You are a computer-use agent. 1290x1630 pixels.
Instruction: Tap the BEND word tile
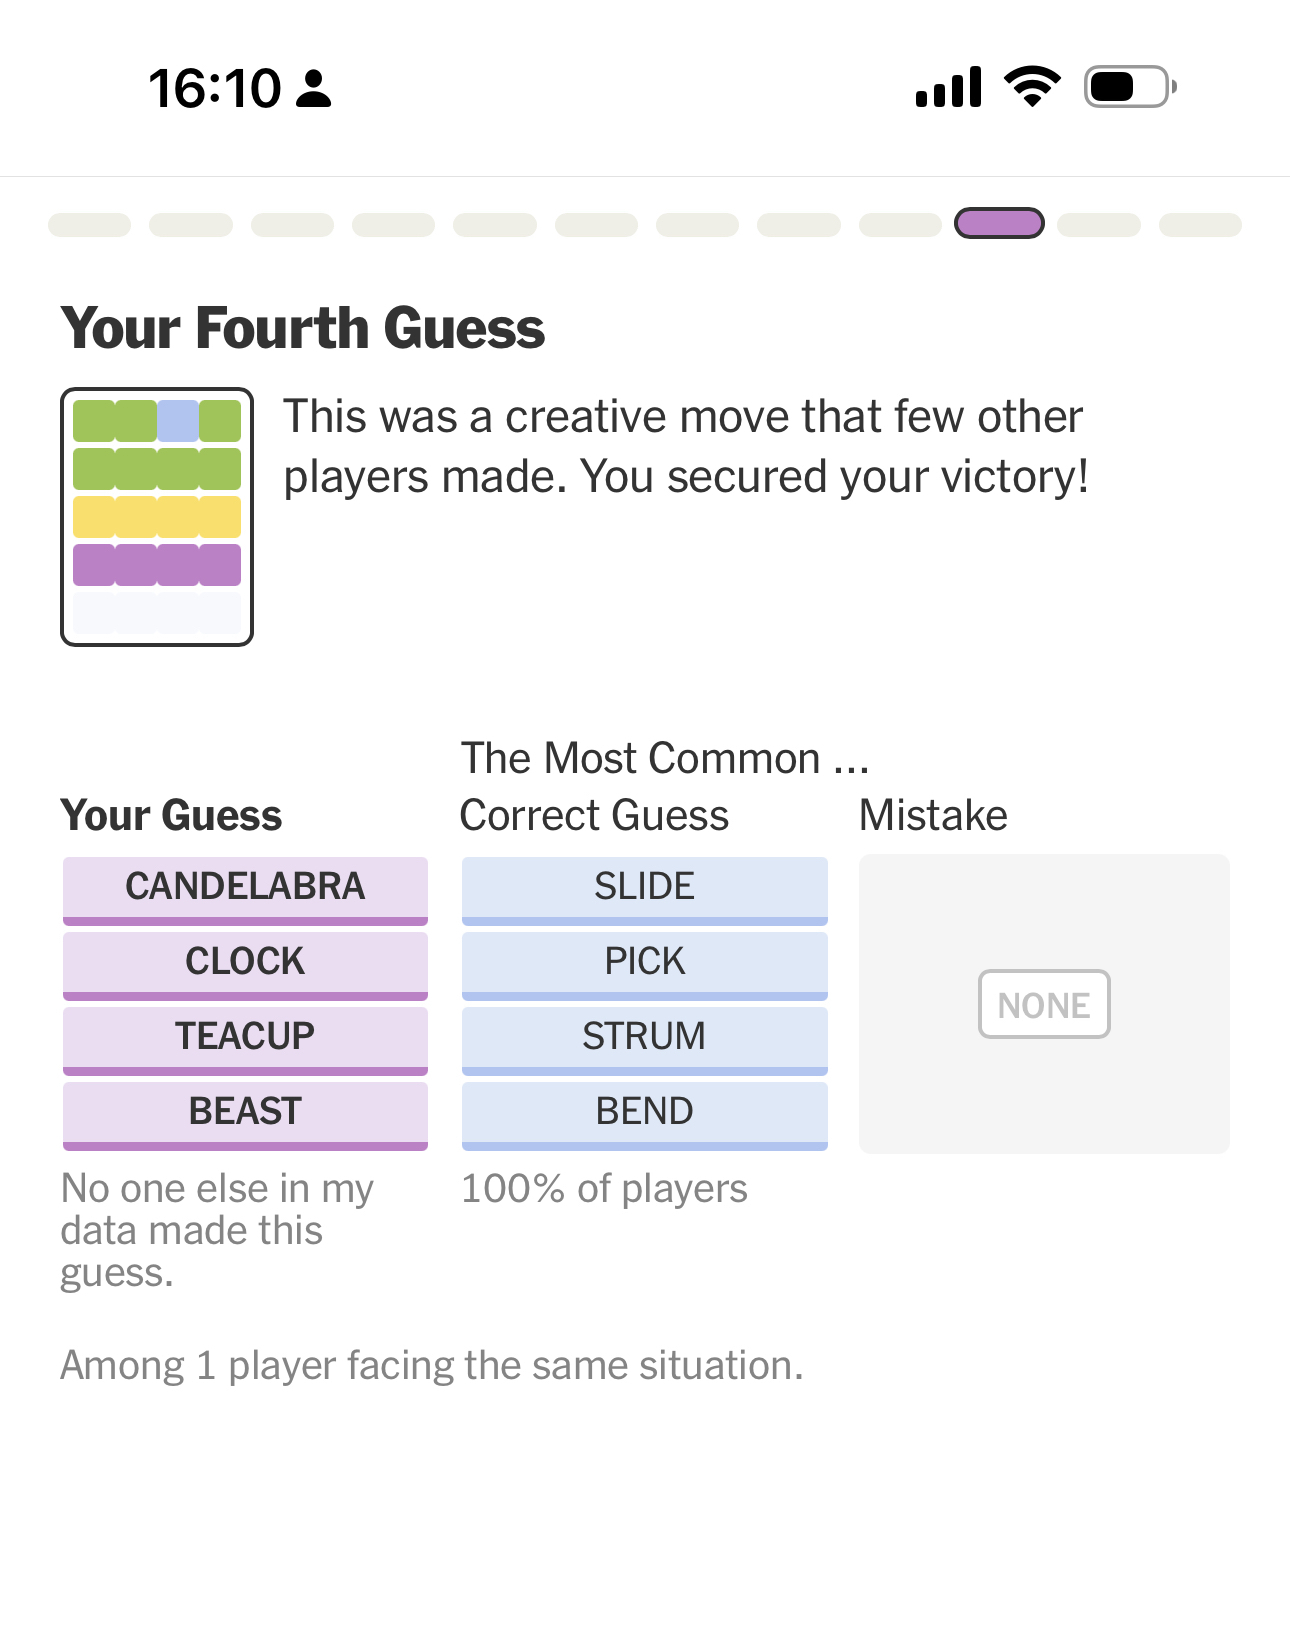tap(644, 1113)
